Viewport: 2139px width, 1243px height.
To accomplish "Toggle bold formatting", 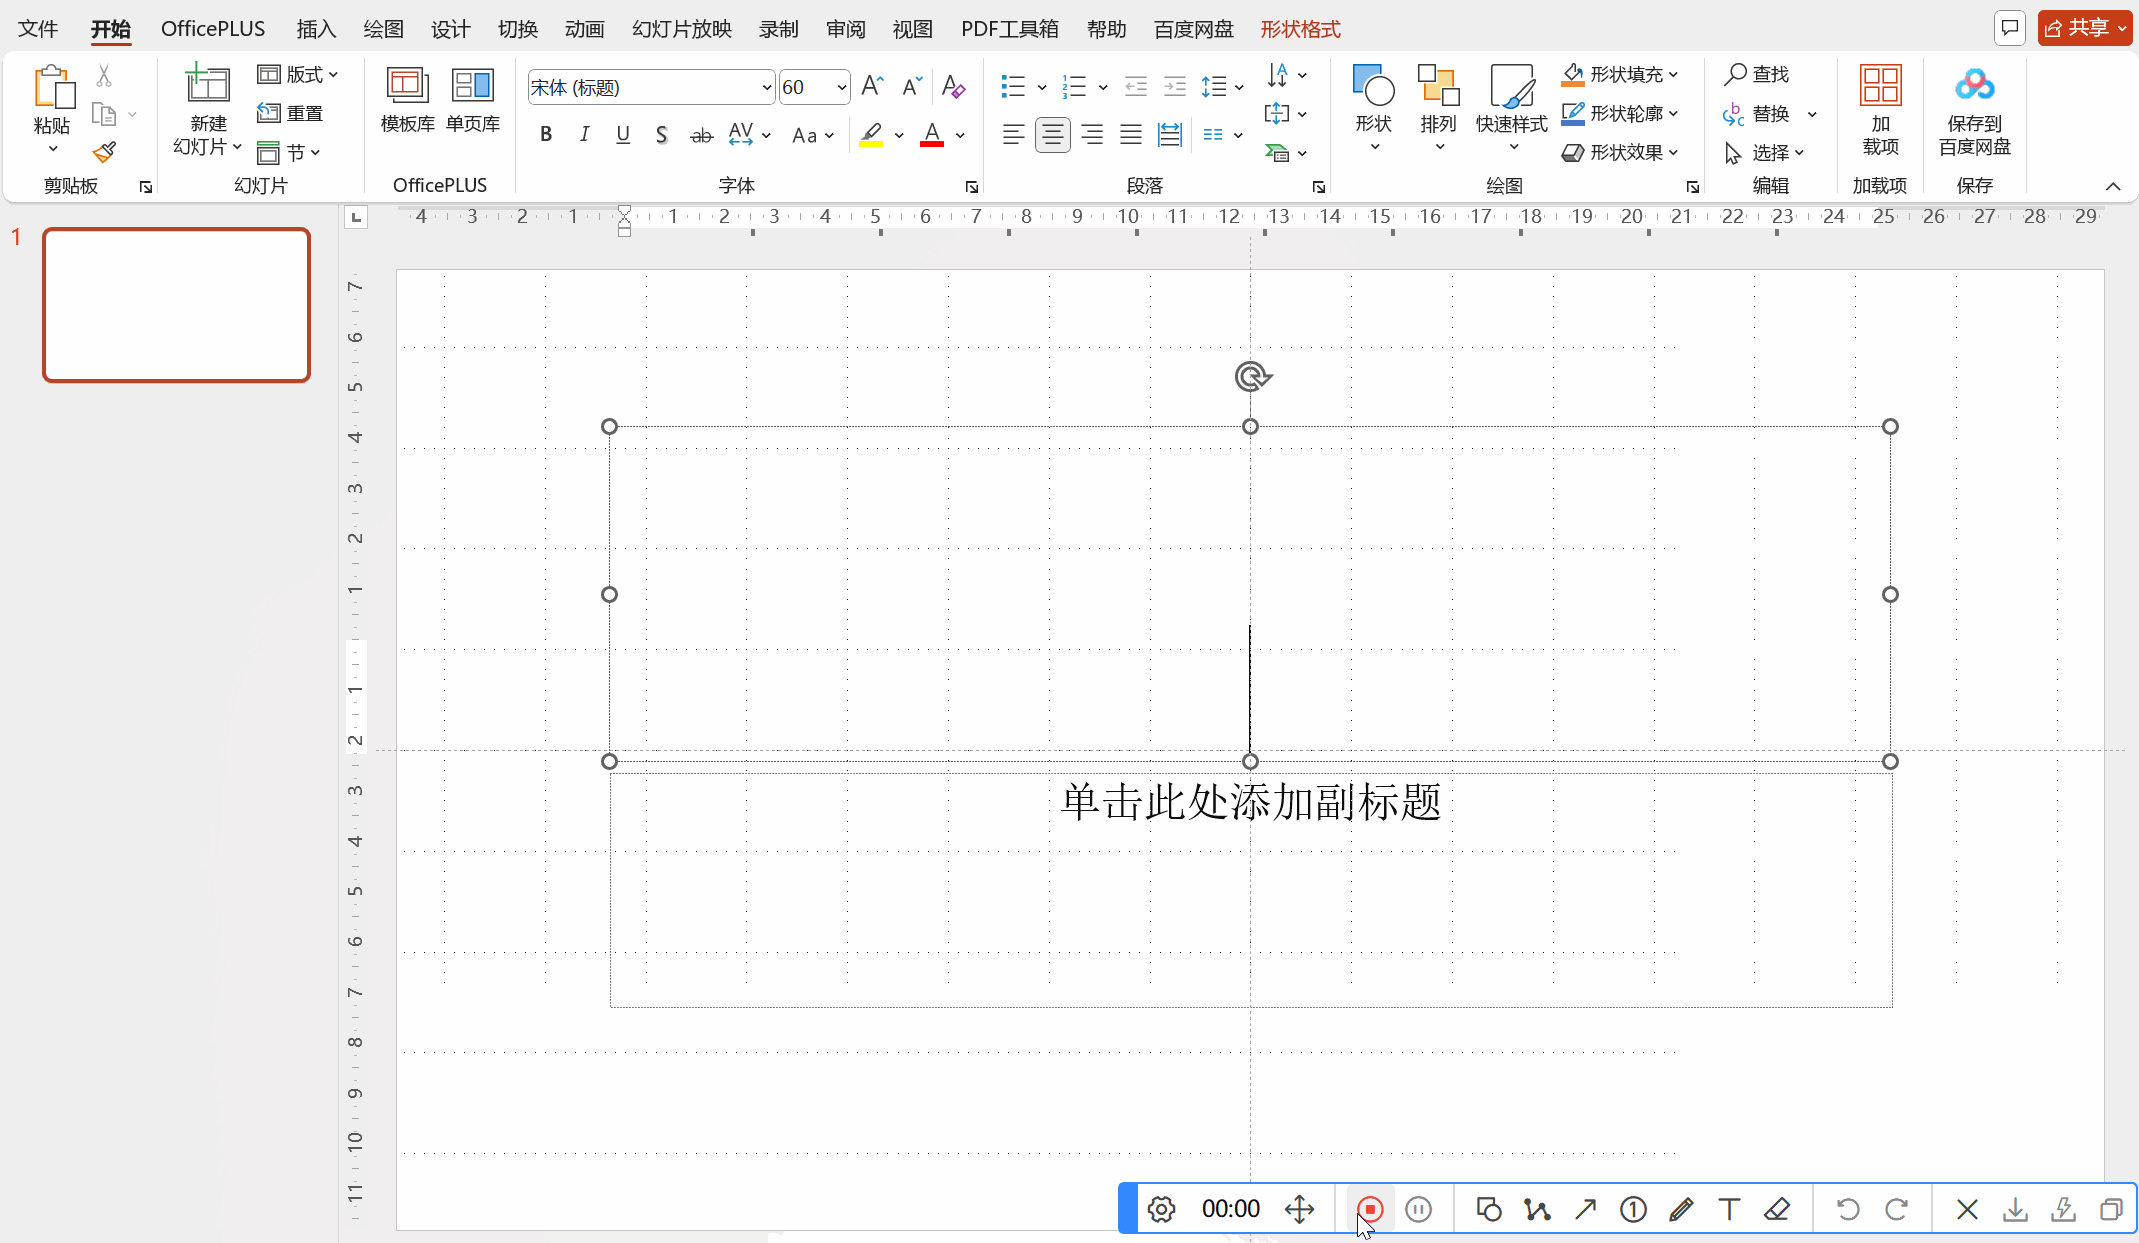I will 546,135.
